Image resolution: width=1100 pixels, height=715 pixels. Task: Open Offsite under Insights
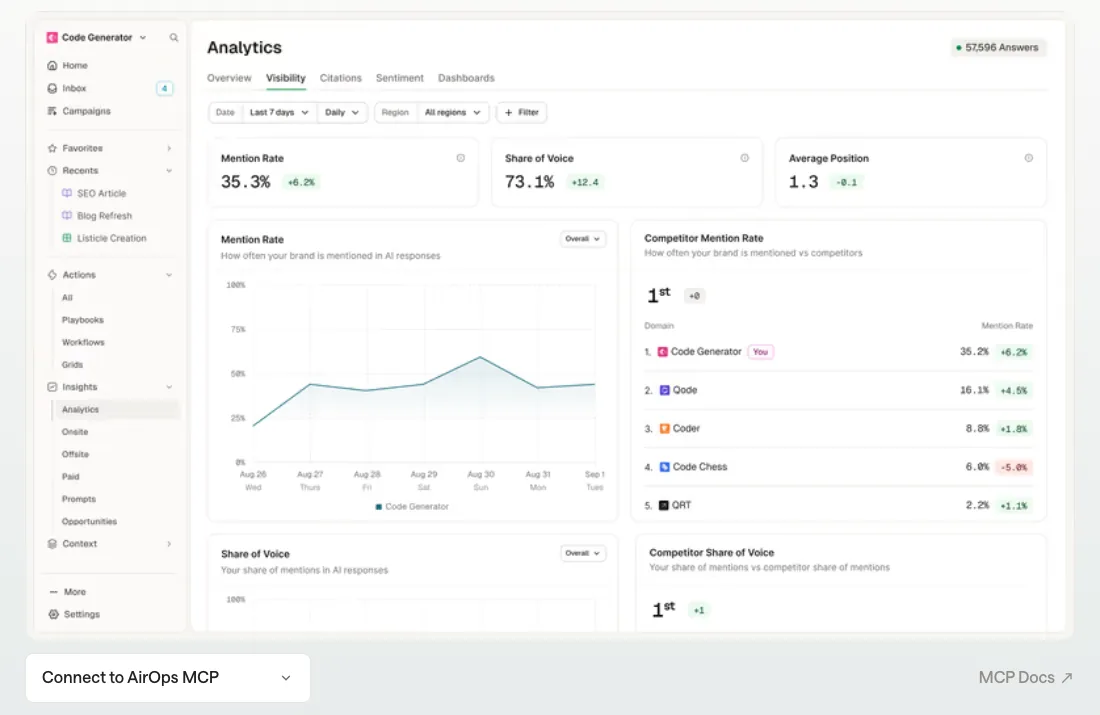tap(75, 455)
